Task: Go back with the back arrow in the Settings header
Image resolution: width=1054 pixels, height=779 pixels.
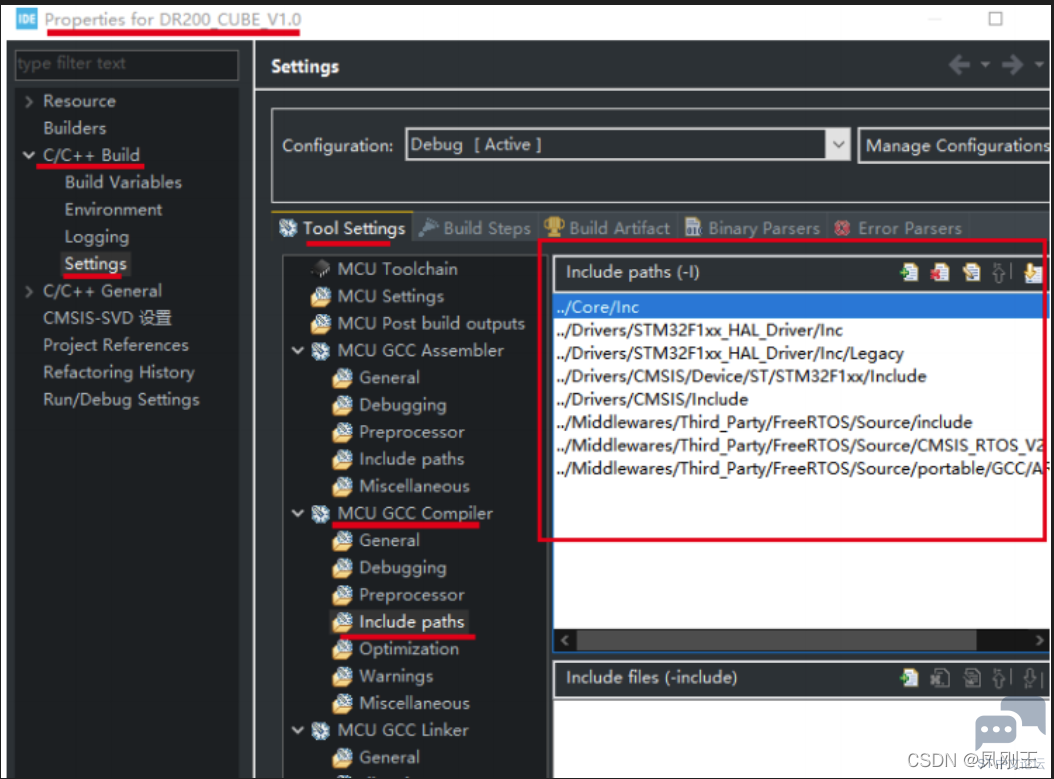Action: point(959,65)
